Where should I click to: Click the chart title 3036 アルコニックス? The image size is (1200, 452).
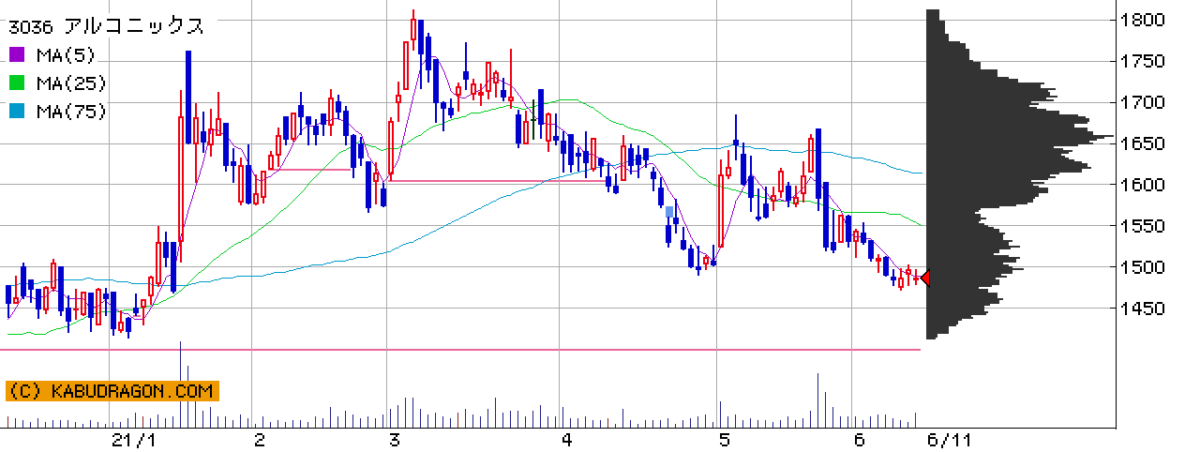point(106,27)
